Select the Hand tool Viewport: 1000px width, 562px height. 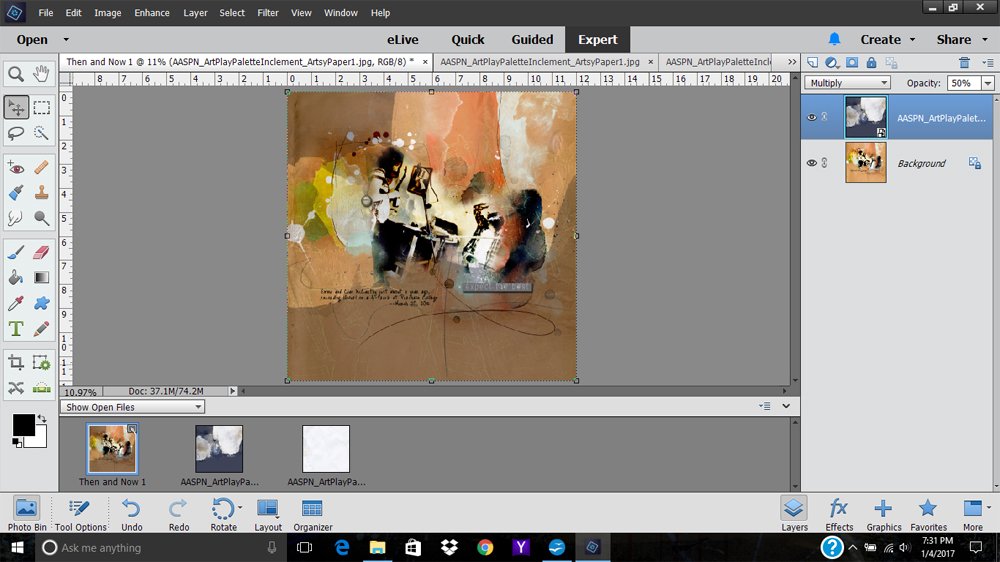(x=41, y=74)
